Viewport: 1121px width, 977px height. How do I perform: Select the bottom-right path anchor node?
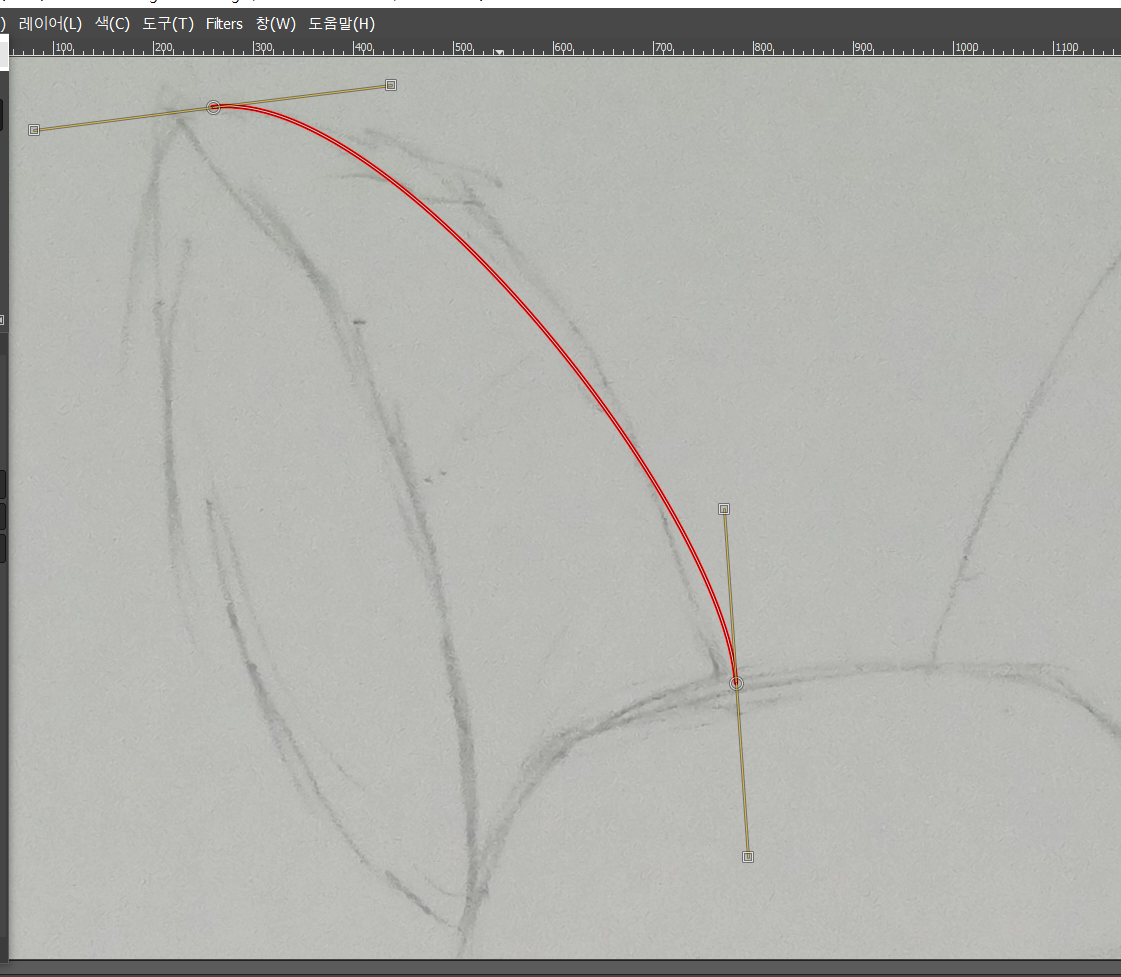coord(736,683)
